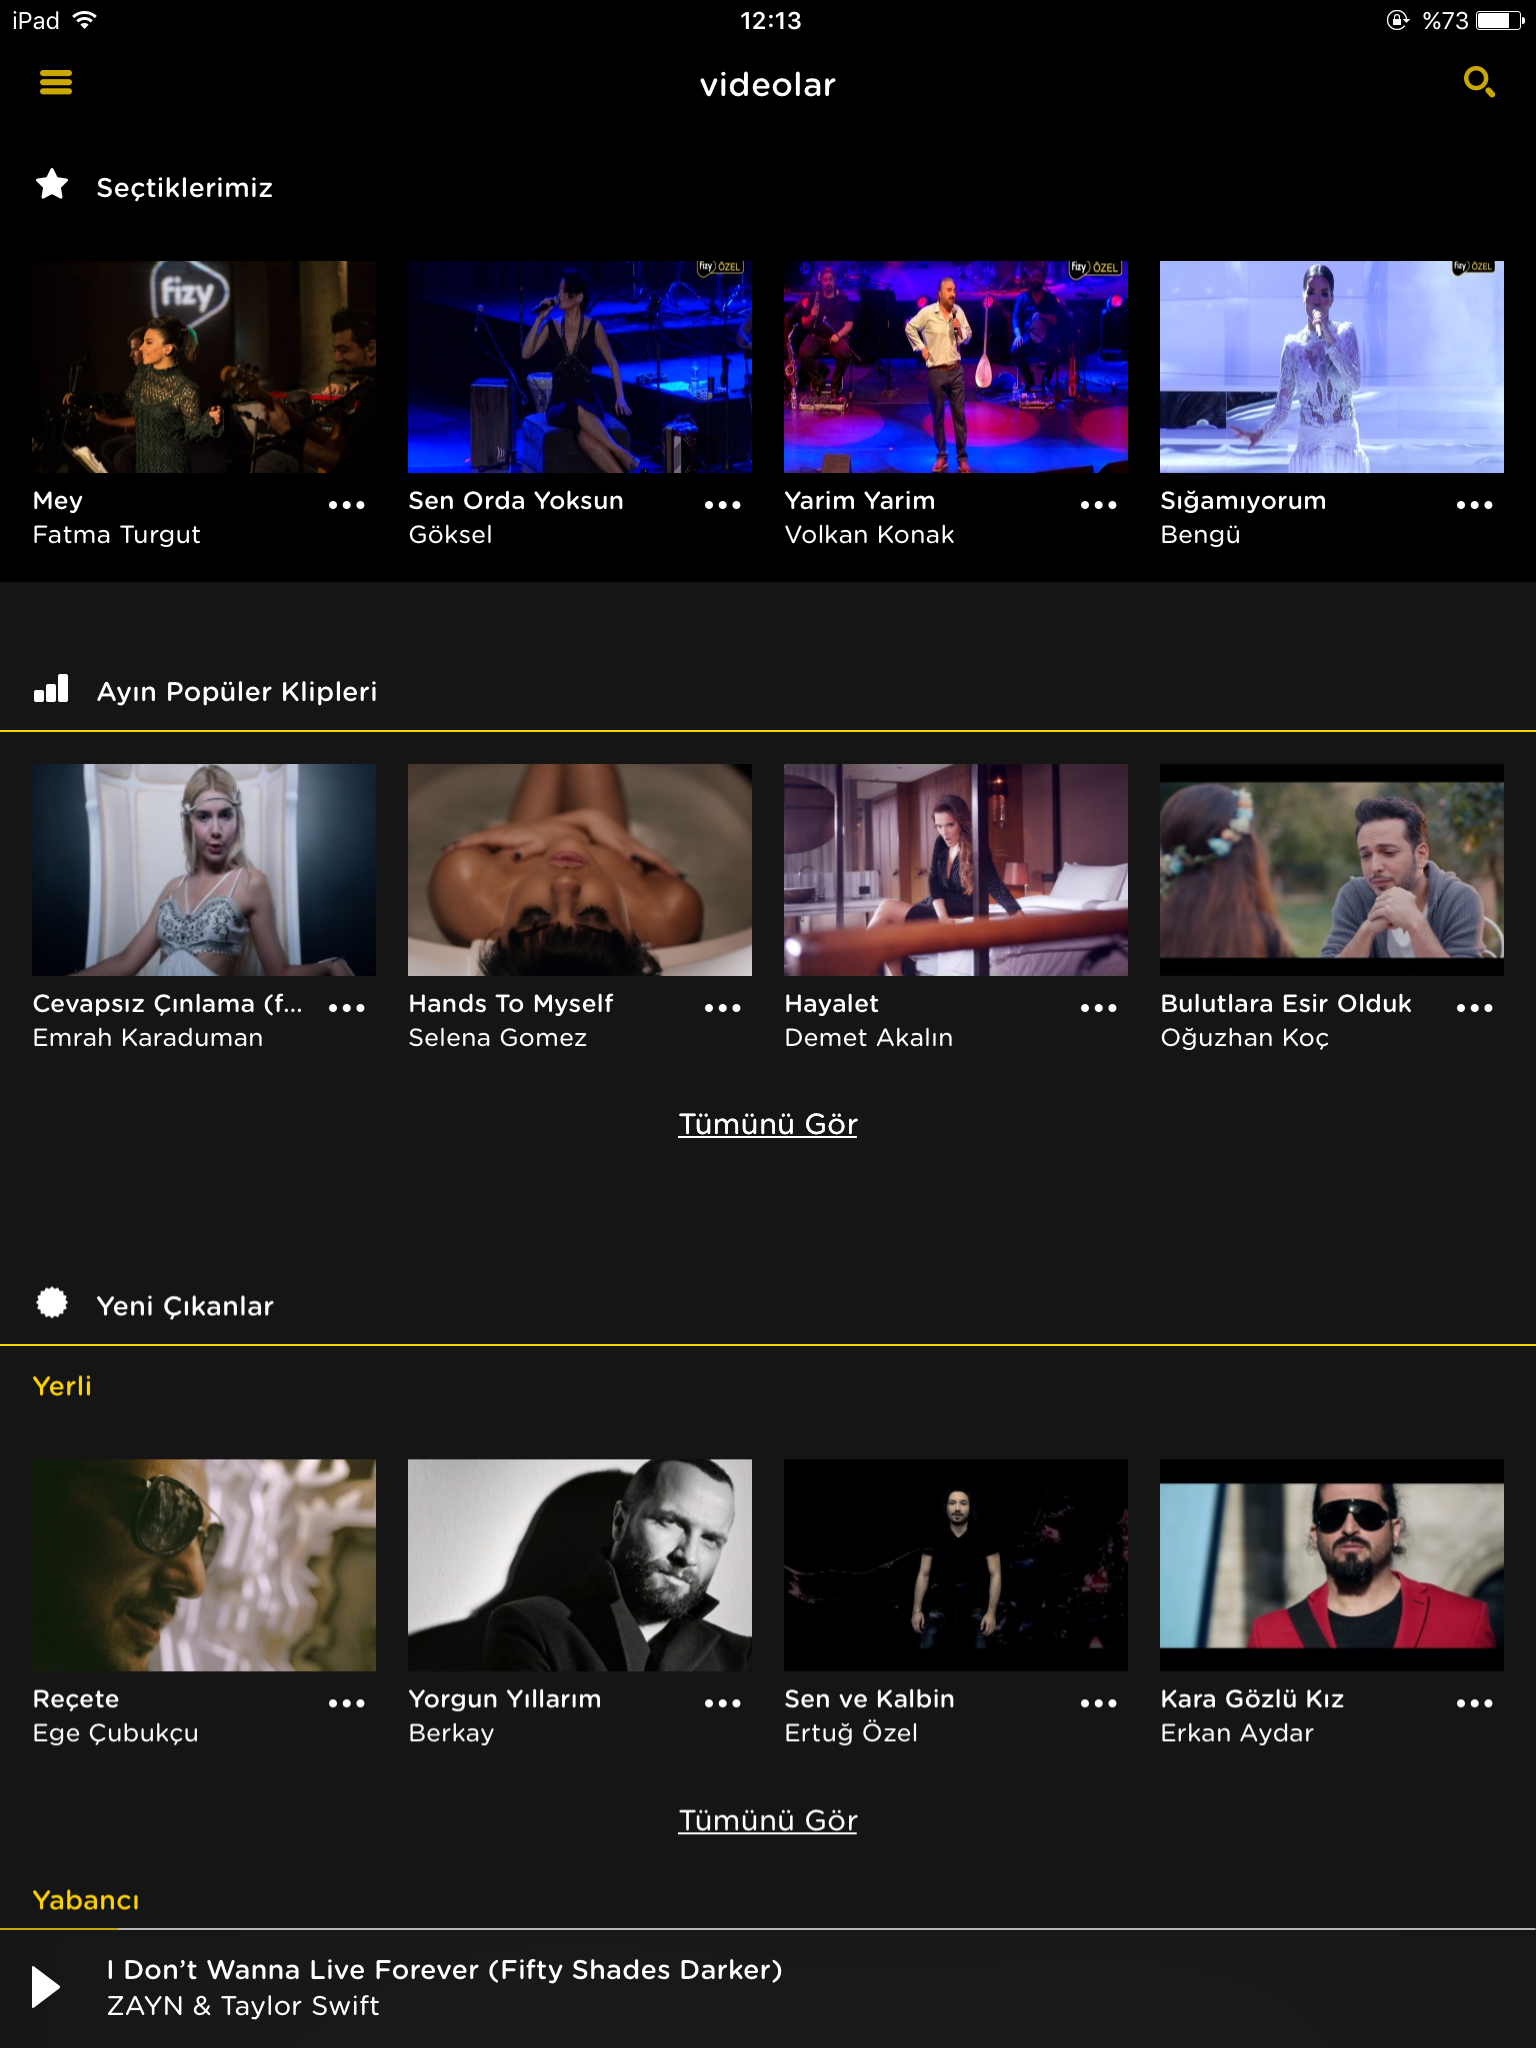The width and height of the screenshot is (1536, 2048).
Task: Open the hamburger menu
Action: click(x=56, y=83)
